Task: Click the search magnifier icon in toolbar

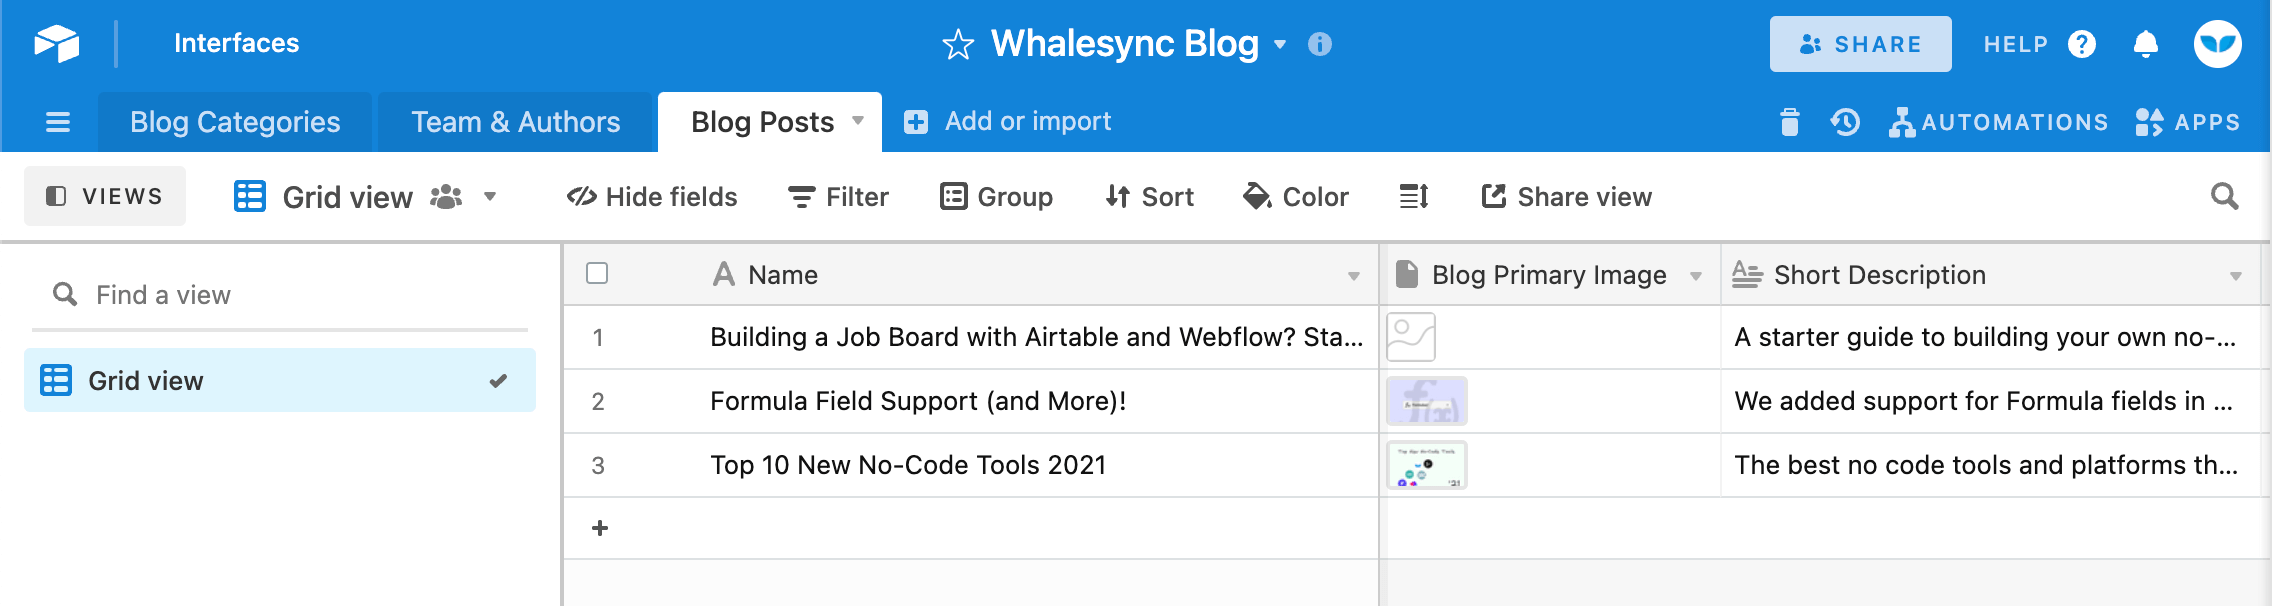Action: coord(2224,196)
